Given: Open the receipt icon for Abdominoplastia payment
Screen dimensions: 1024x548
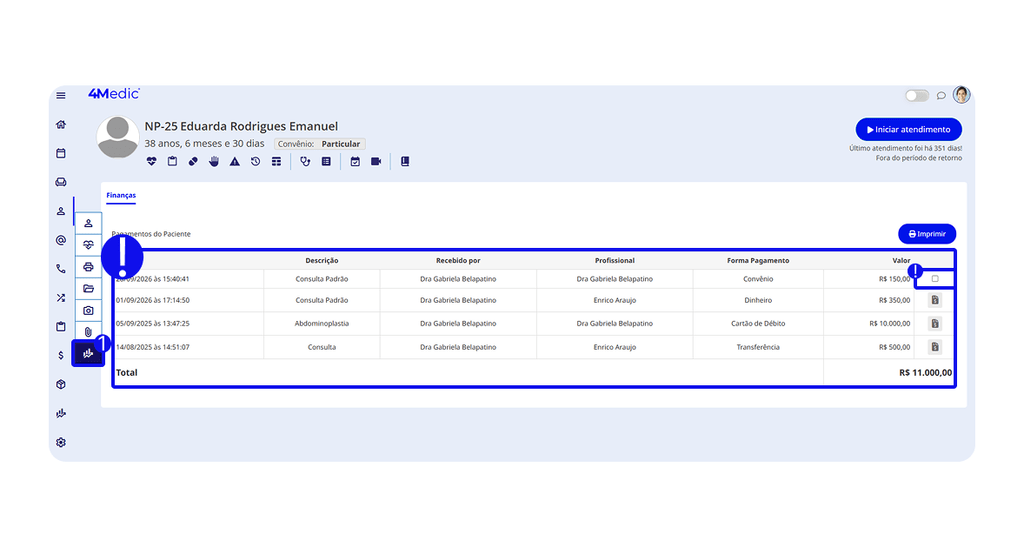Looking at the screenshot, I should pos(935,323).
